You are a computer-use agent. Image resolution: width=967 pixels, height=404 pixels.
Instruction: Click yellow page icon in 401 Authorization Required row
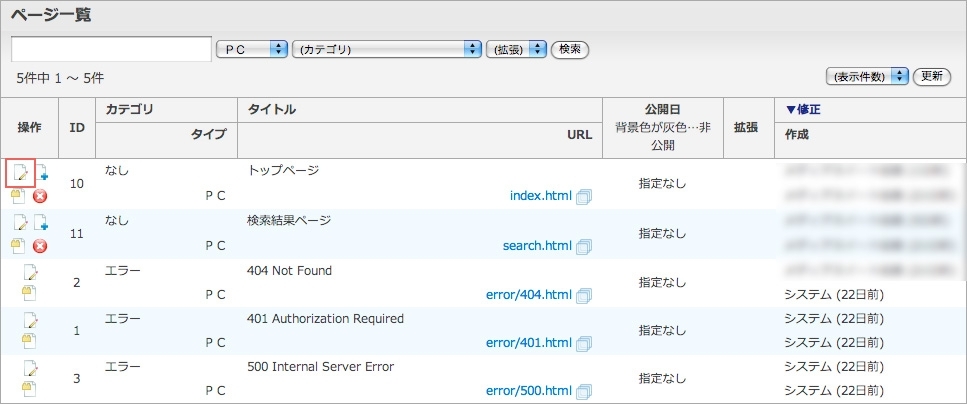tap(29, 342)
